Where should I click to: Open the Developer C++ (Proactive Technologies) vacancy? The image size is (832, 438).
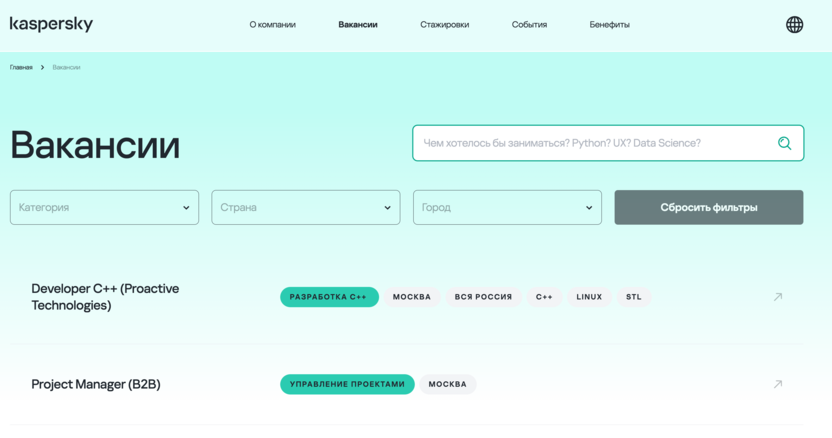(105, 297)
